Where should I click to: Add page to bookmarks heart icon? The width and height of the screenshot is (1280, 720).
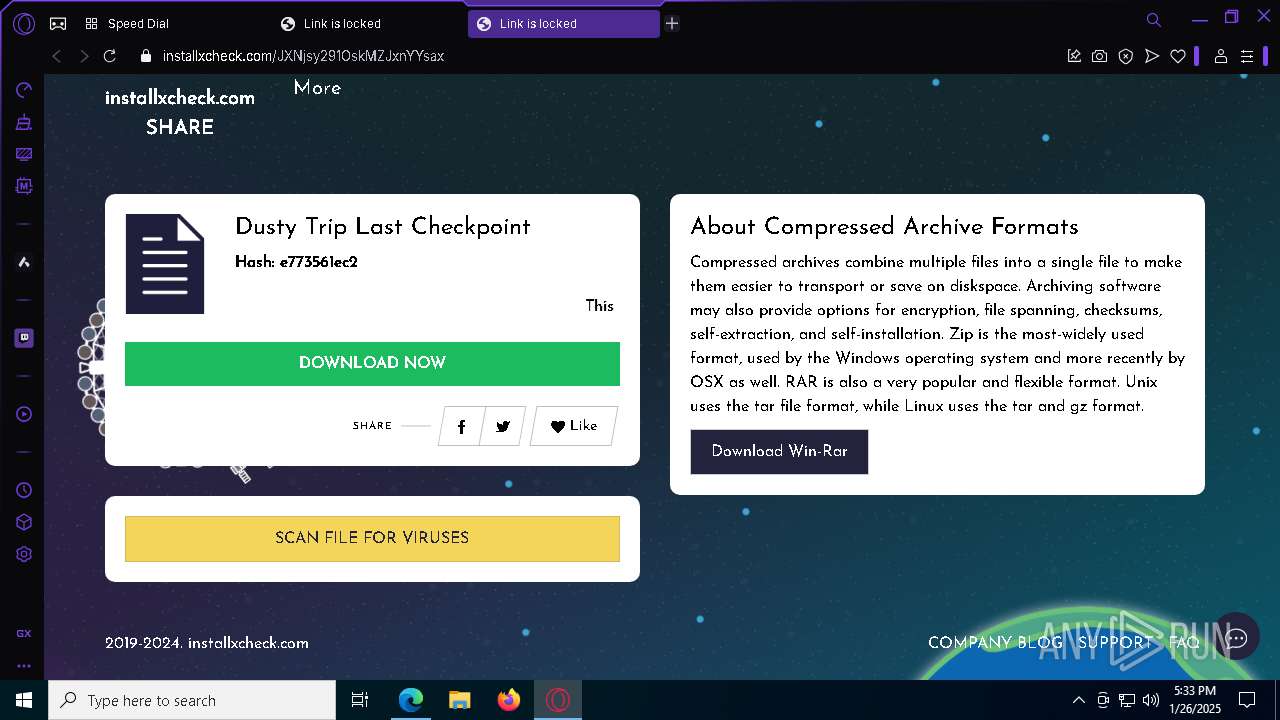[1178, 56]
